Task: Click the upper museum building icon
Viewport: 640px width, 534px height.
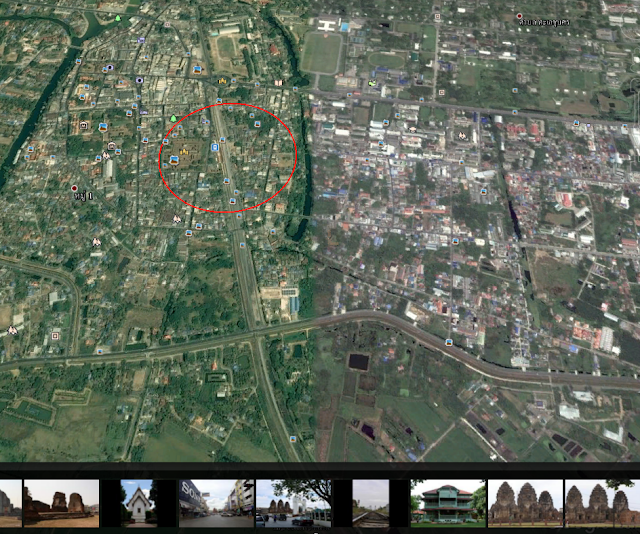Action: [84, 125]
